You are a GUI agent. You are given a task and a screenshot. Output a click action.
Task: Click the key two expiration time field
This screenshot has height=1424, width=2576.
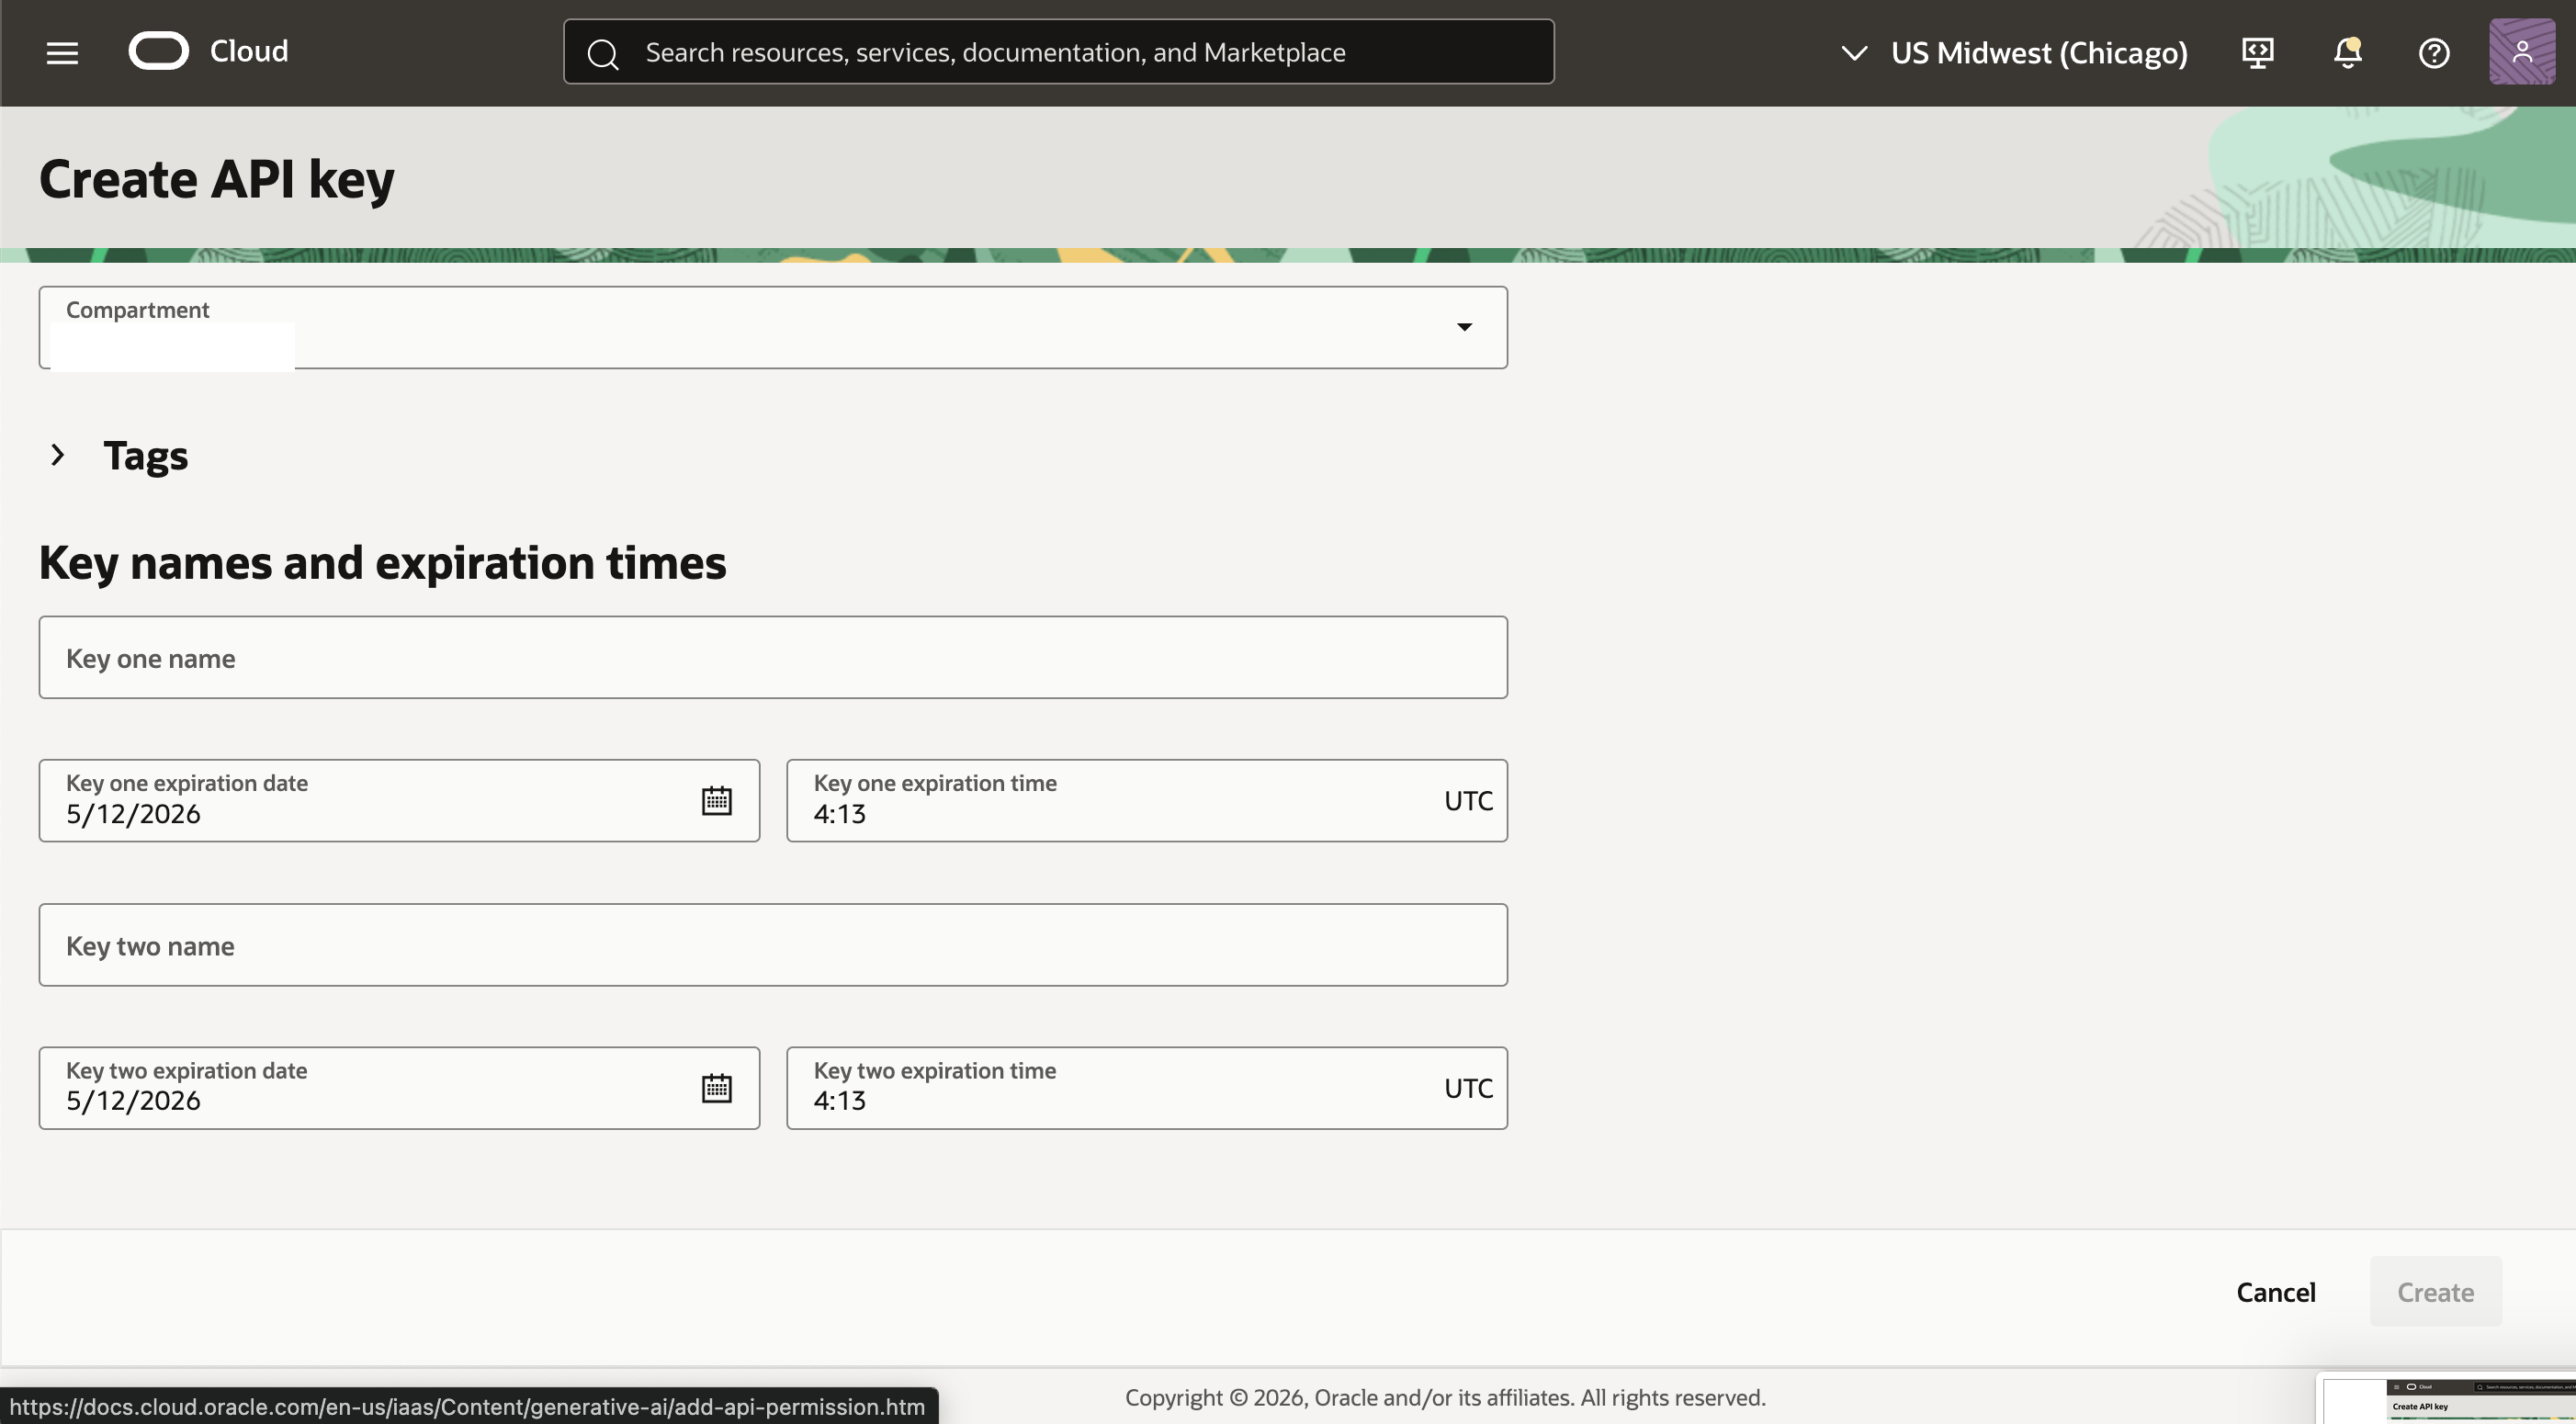1100,1088
